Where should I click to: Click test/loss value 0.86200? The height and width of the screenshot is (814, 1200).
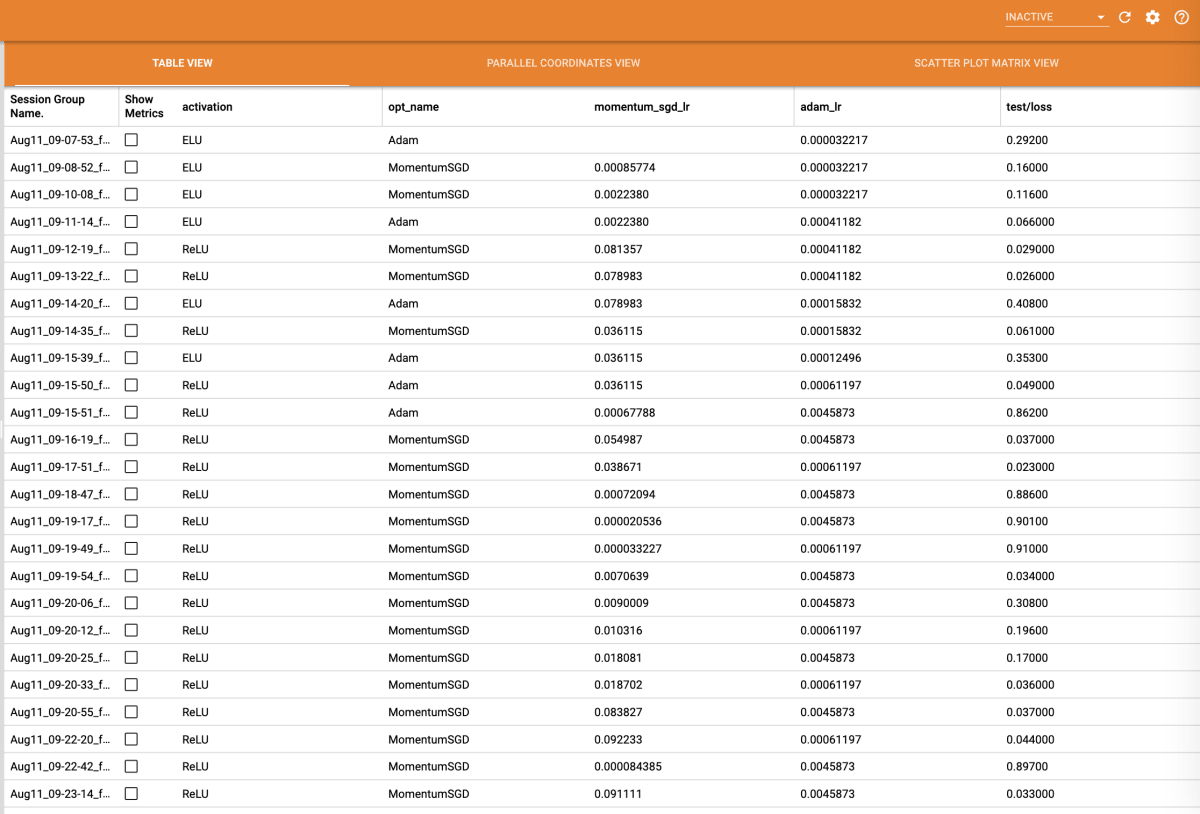coord(1027,412)
